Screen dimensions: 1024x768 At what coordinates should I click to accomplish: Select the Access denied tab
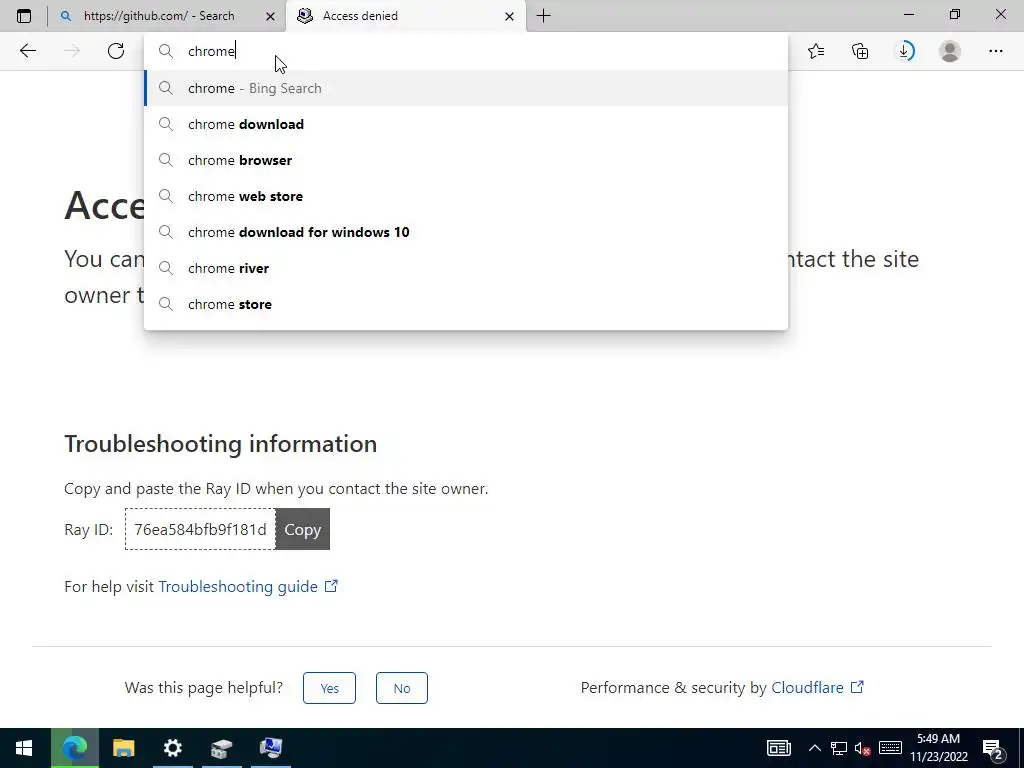[x=405, y=16]
